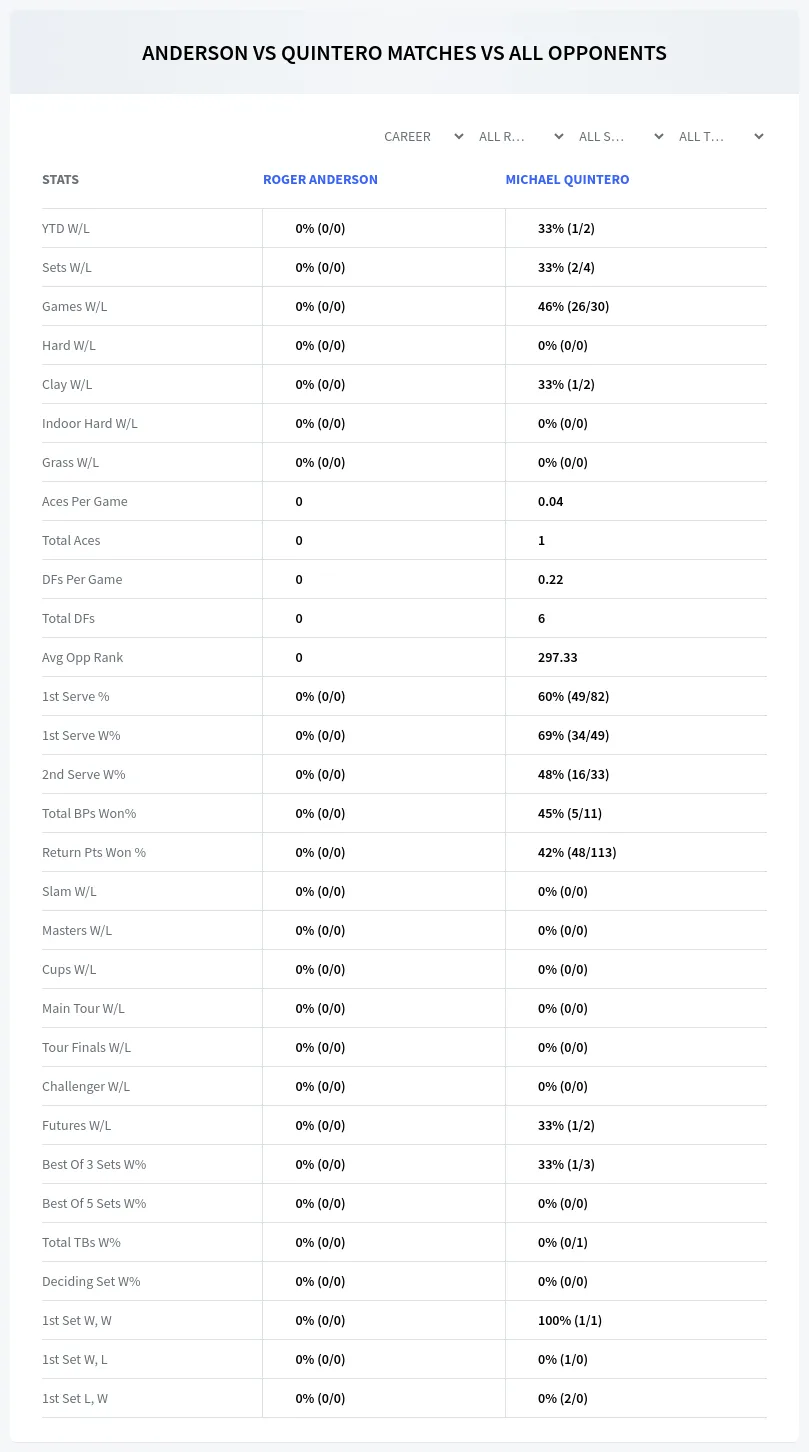The height and width of the screenshot is (1452, 809).
Task: Click the chevron arrow beside ALL T…
Action: 758,136
